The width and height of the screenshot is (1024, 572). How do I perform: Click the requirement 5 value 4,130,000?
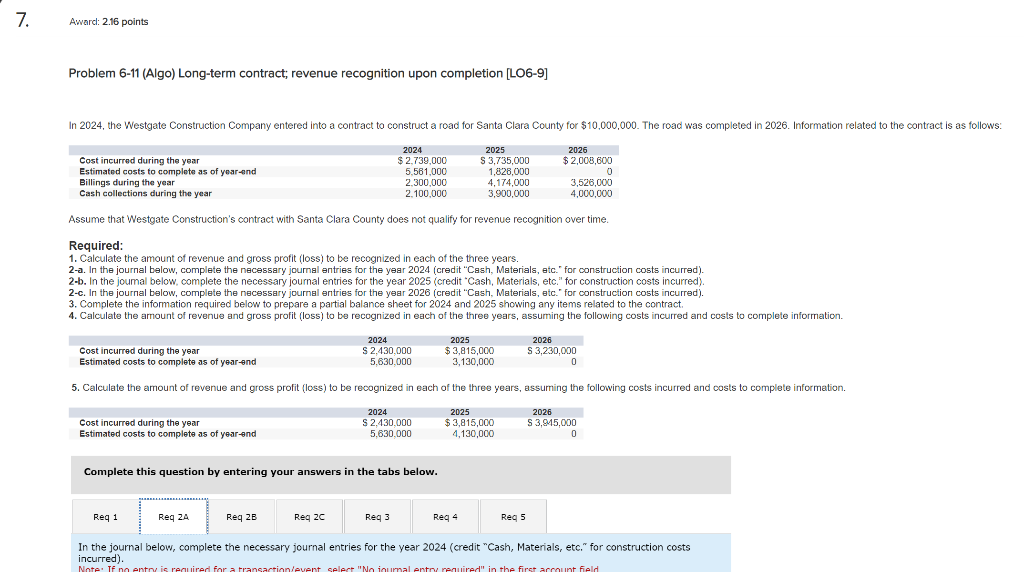click(x=473, y=434)
